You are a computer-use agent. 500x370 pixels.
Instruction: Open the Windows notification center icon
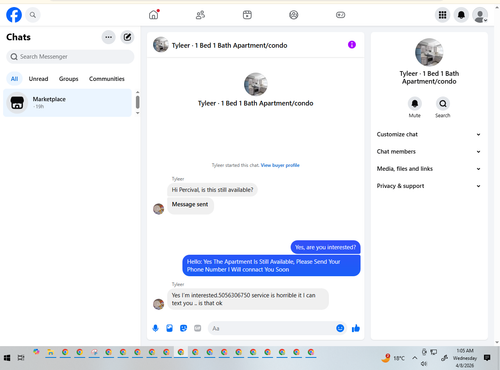click(487, 358)
